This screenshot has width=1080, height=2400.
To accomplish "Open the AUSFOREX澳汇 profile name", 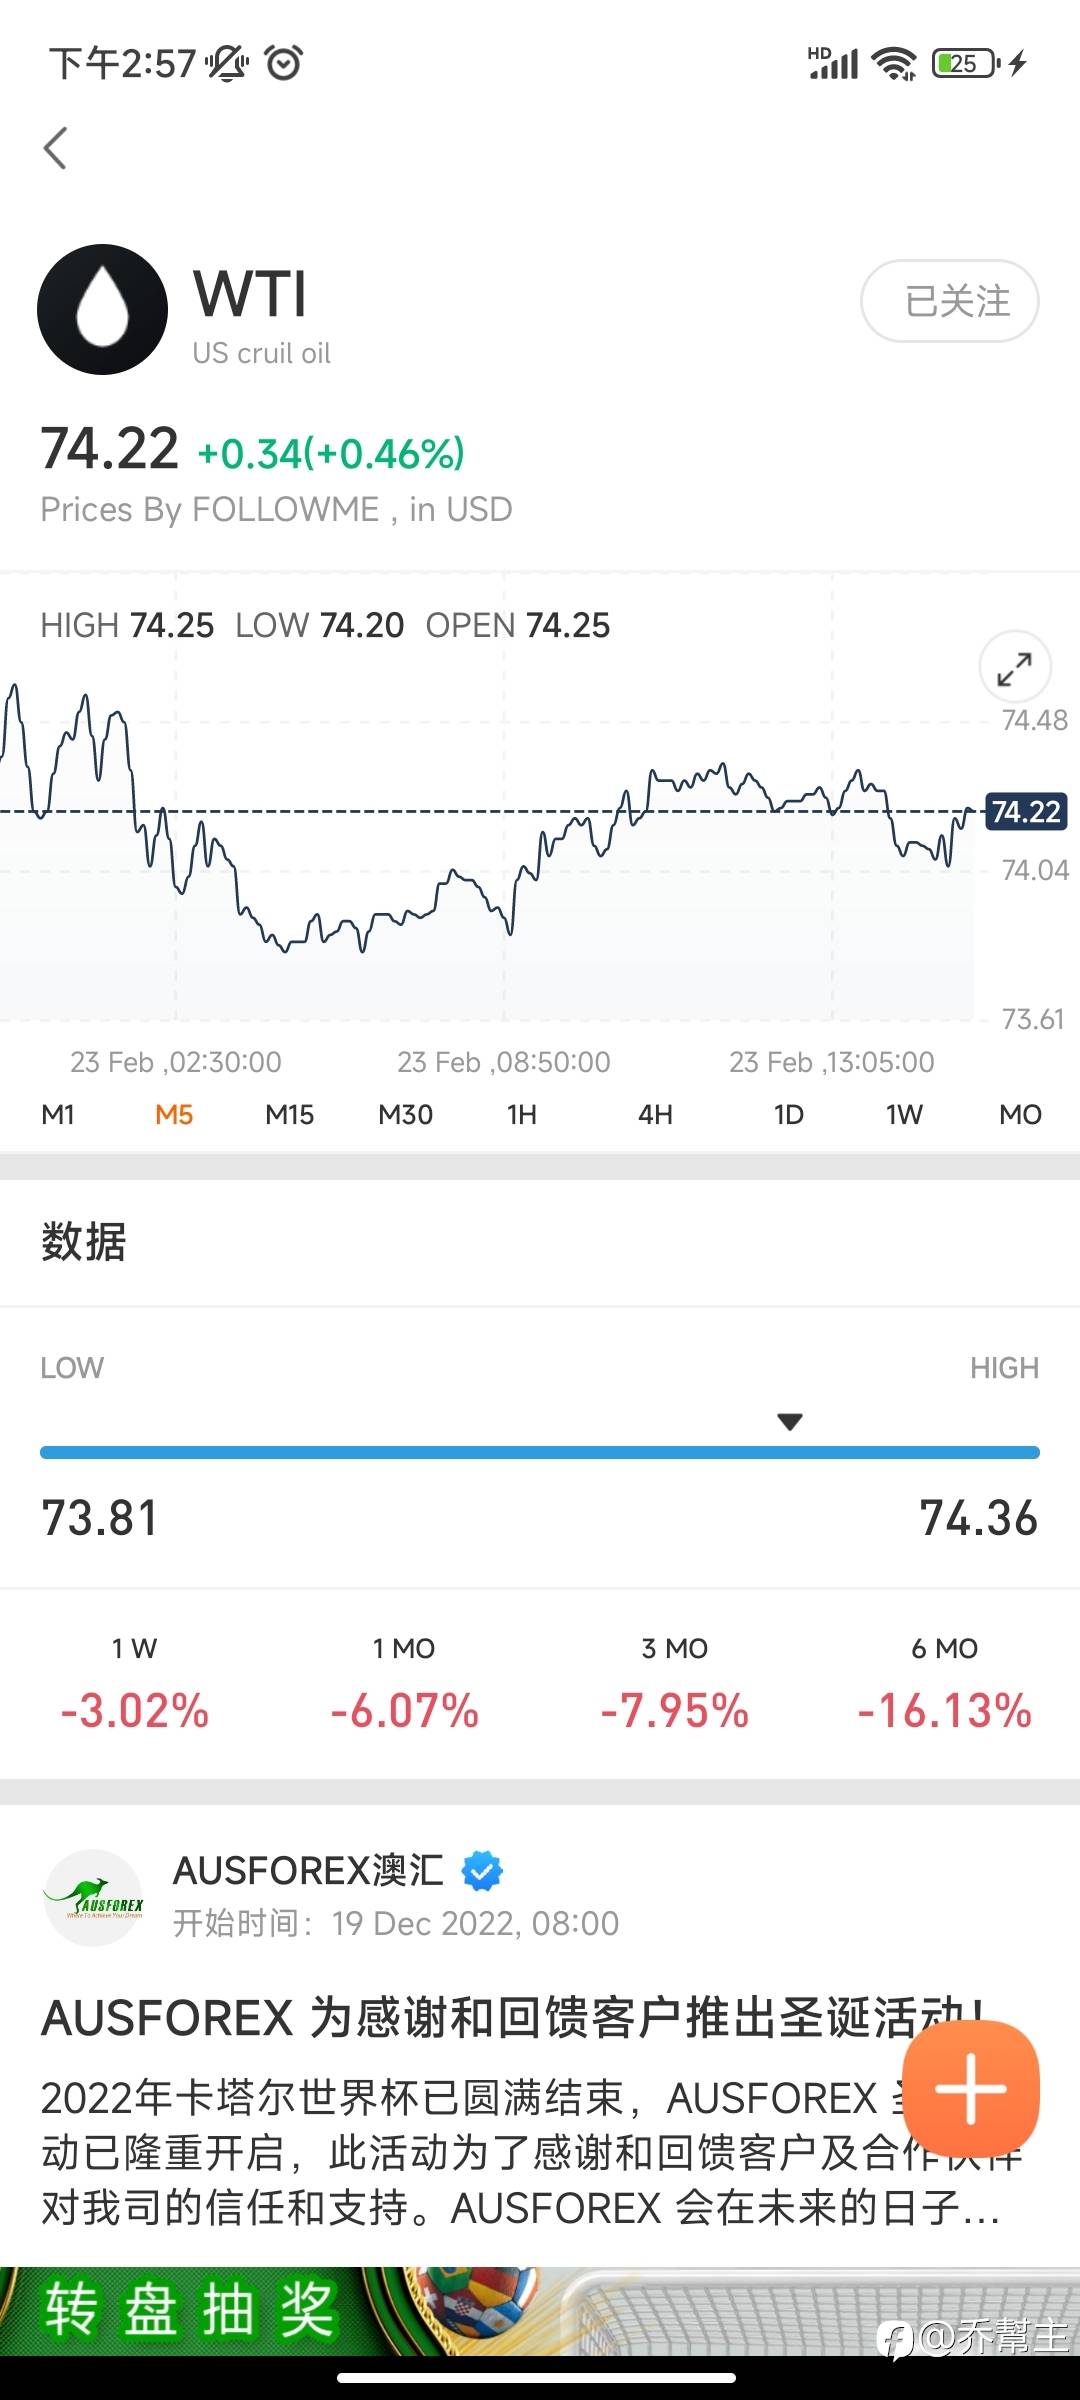I will (308, 1870).
